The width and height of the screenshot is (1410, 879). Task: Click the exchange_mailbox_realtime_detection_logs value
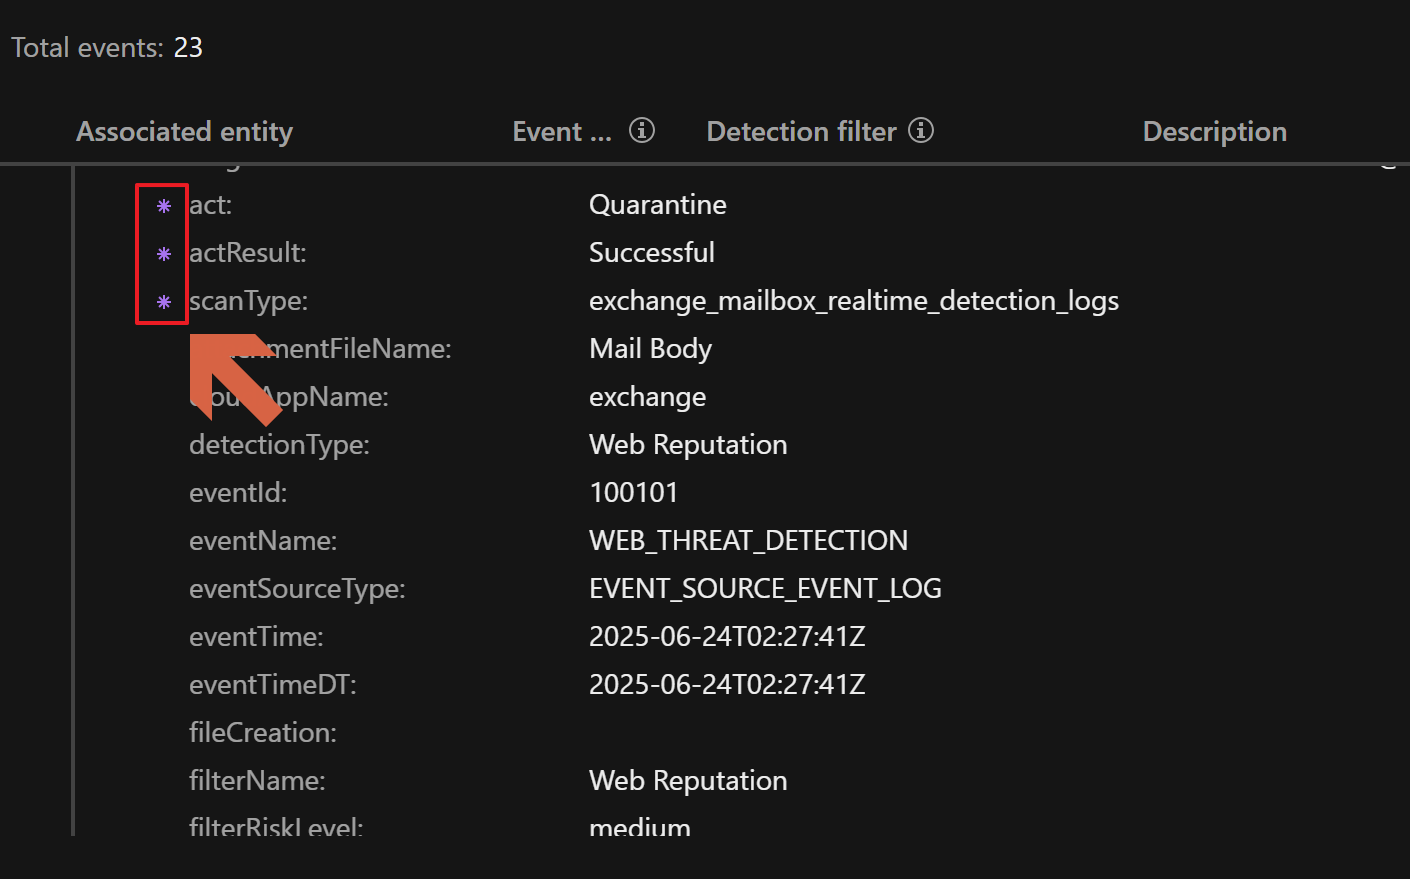[x=853, y=301]
